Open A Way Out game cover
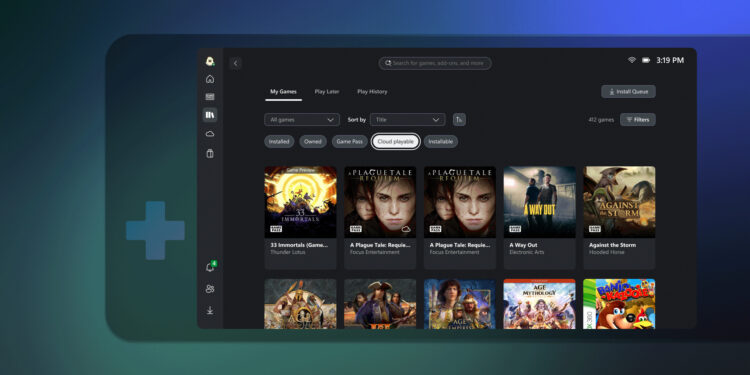 tap(540, 202)
